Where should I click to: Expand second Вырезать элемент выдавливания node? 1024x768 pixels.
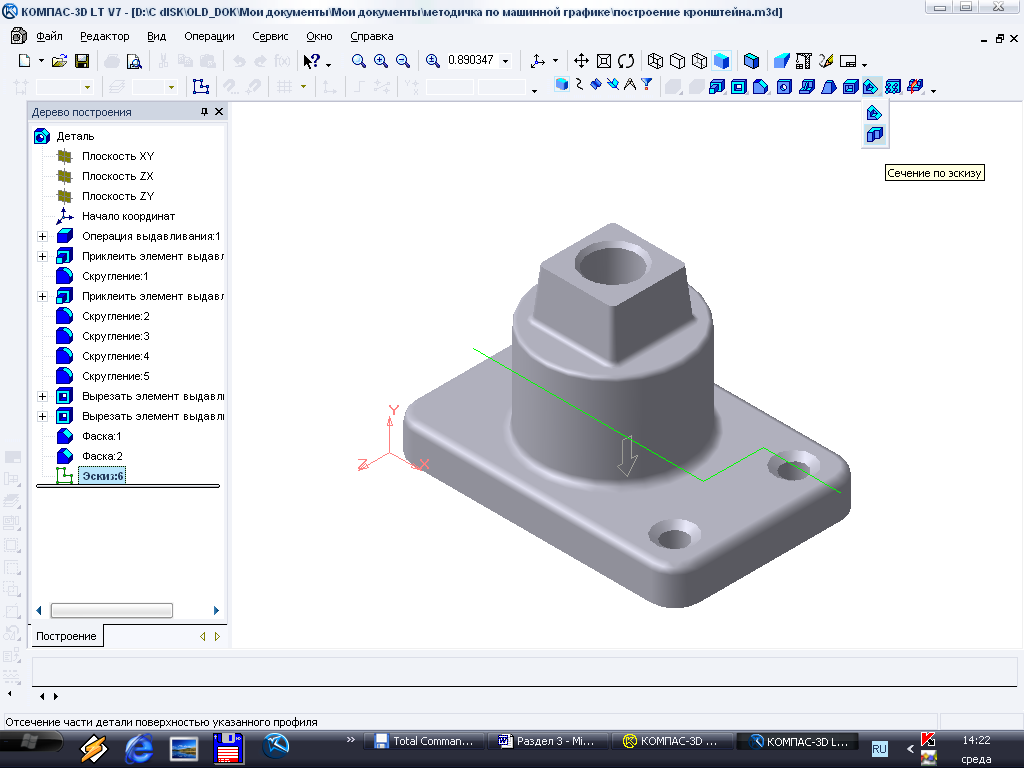click(42, 417)
